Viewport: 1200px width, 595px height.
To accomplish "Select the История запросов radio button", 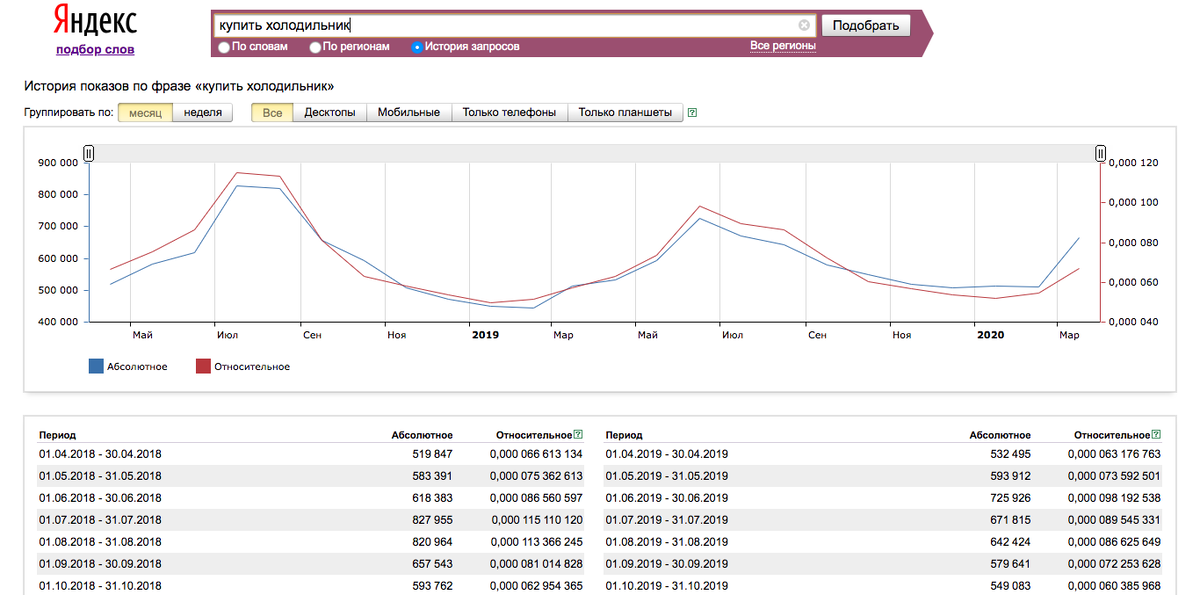I will pos(417,47).
